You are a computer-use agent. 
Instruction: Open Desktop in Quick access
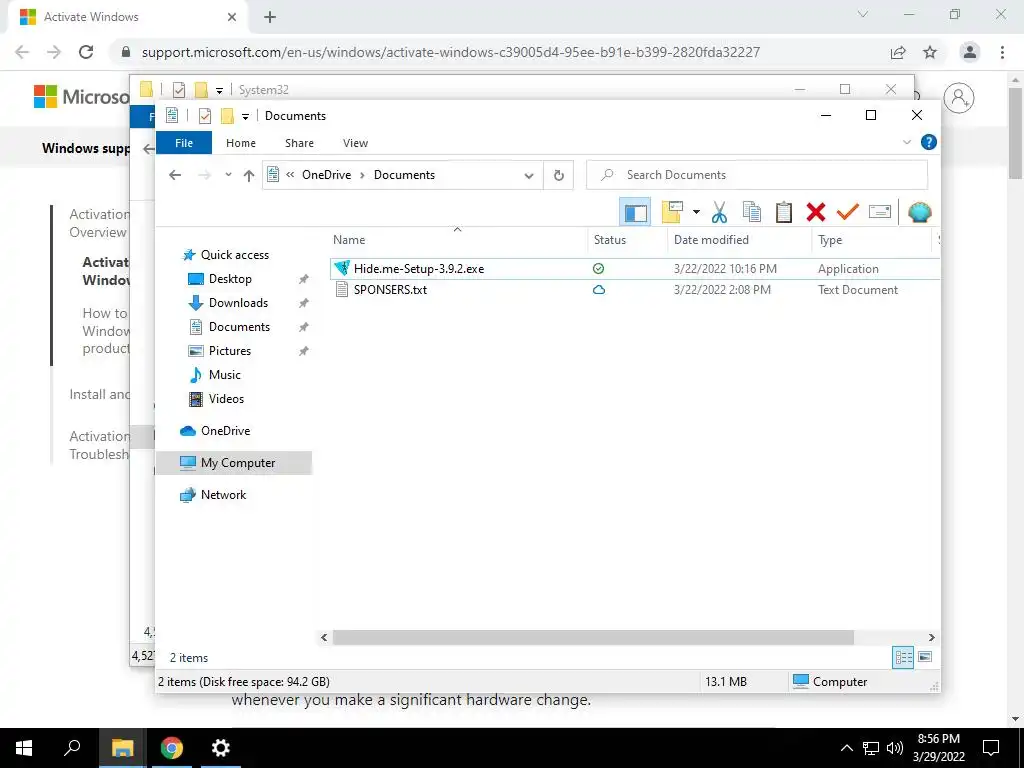tap(230, 279)
